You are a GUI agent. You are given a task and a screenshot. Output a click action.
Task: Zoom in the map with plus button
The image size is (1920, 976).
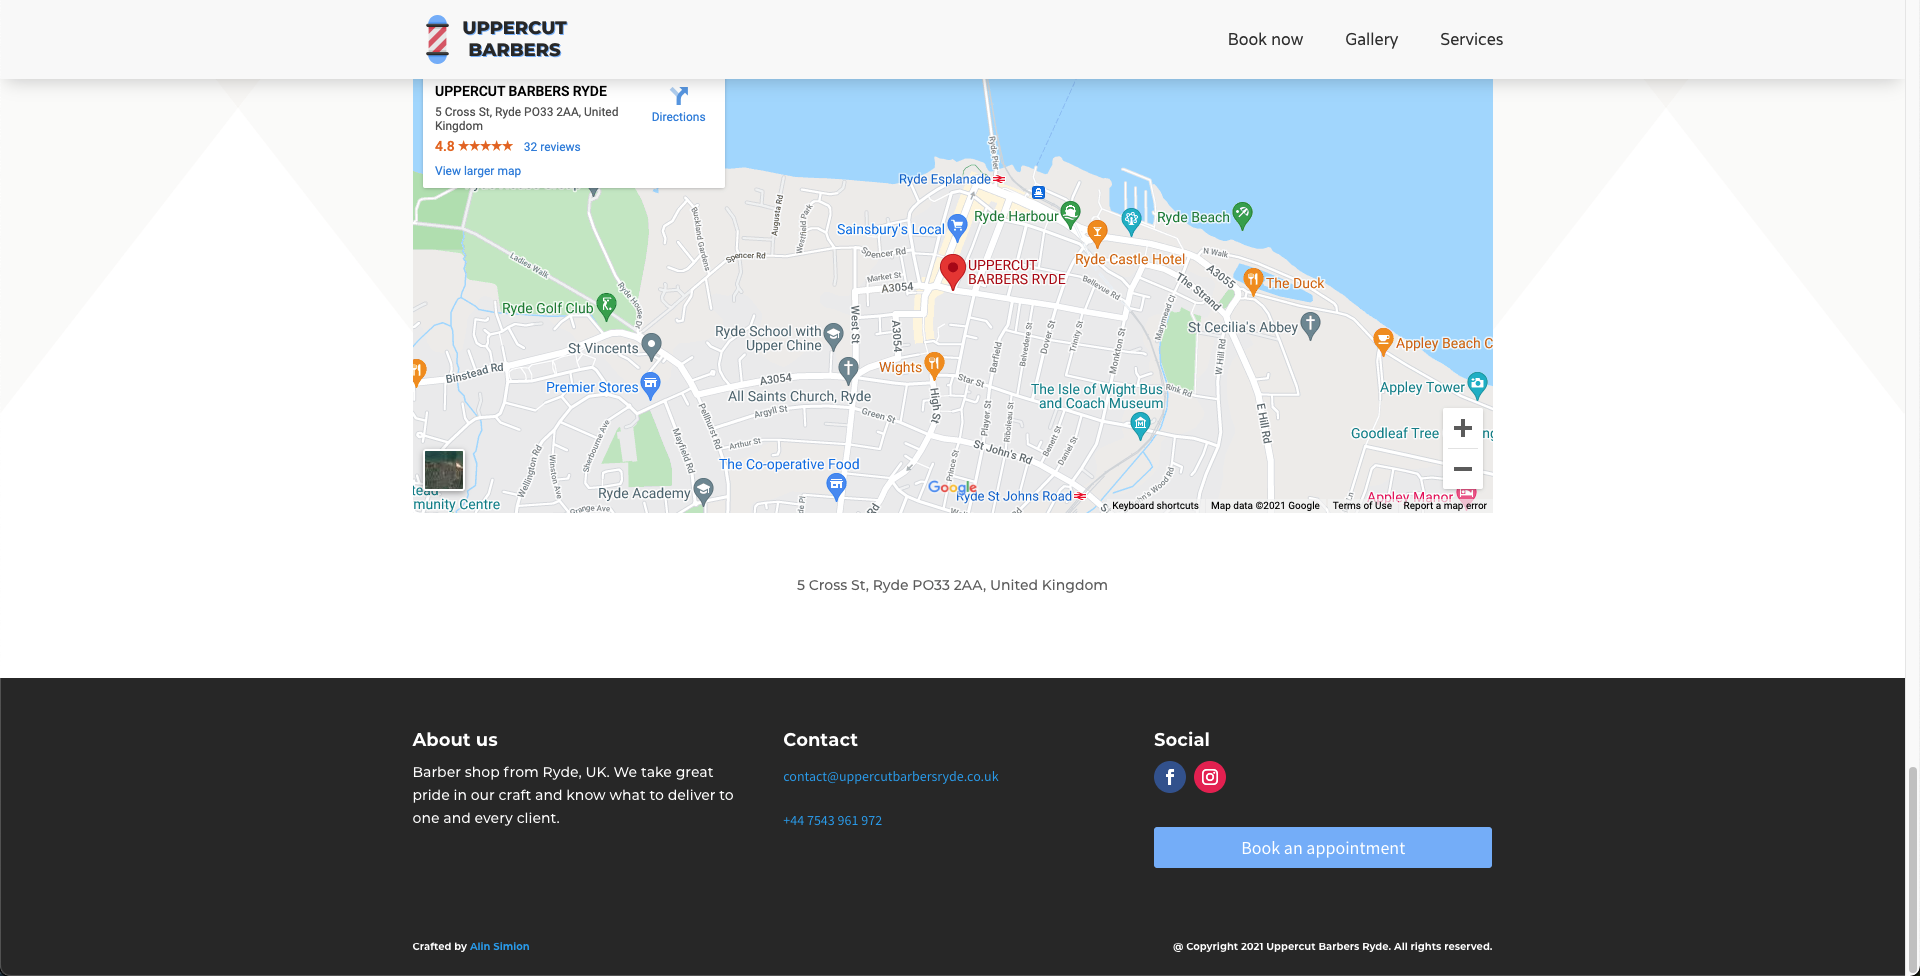coord(1462,428)
